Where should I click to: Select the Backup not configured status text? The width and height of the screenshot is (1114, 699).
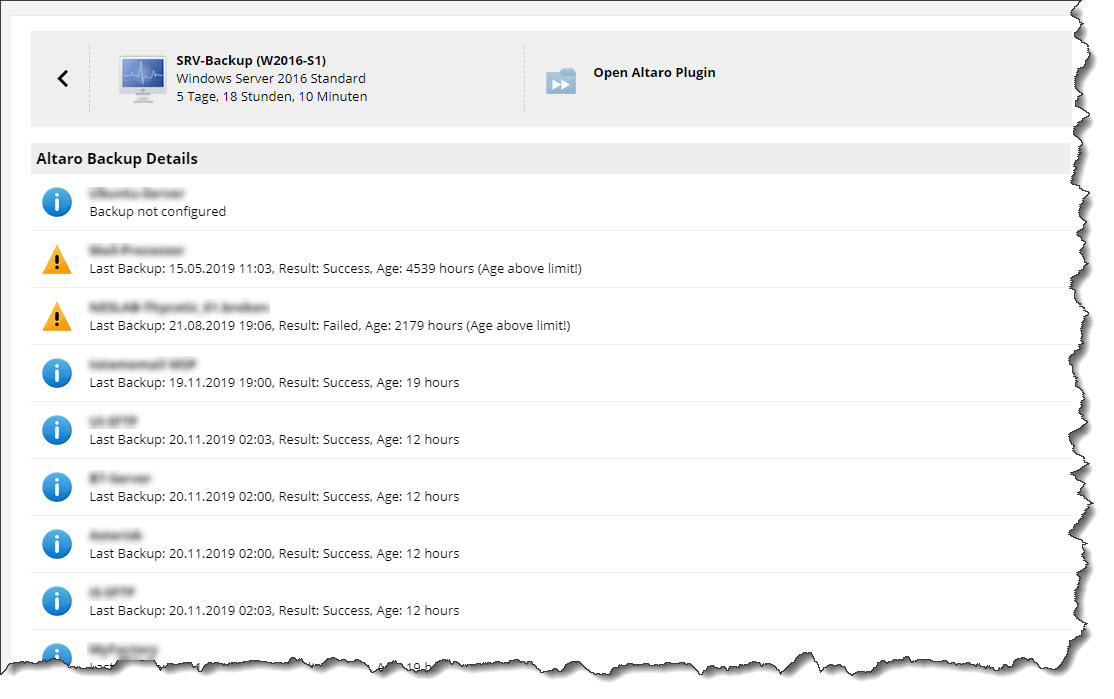click(x=158, y=212)
